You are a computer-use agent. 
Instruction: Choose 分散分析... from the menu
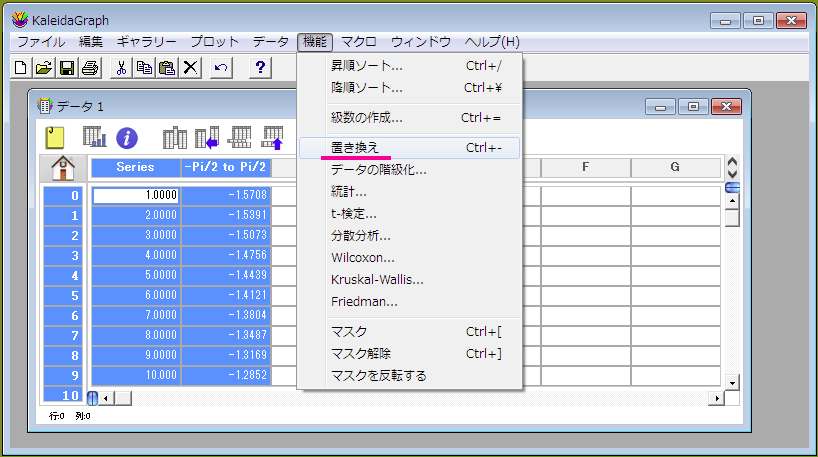tap(410, 236)
